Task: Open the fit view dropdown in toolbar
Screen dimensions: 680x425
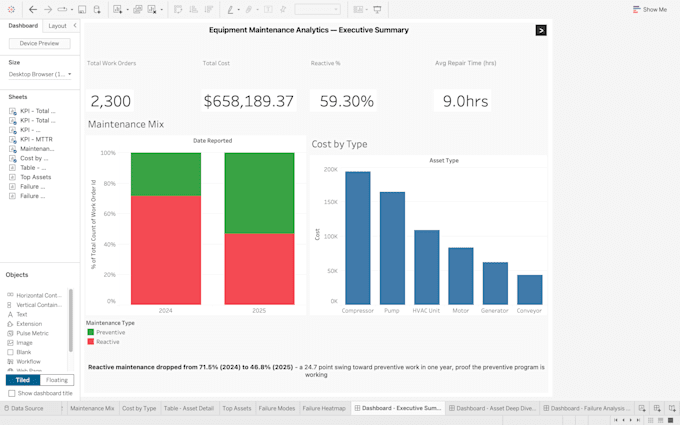Action: click(x=317, y=9)
